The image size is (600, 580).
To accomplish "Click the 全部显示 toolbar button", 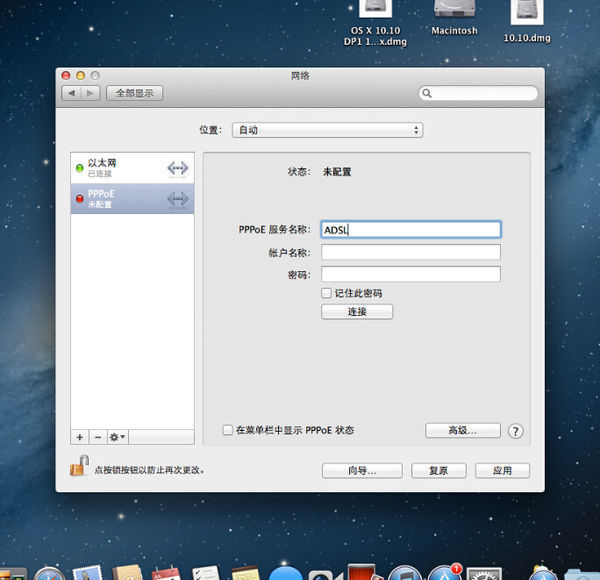I will 135,93.
